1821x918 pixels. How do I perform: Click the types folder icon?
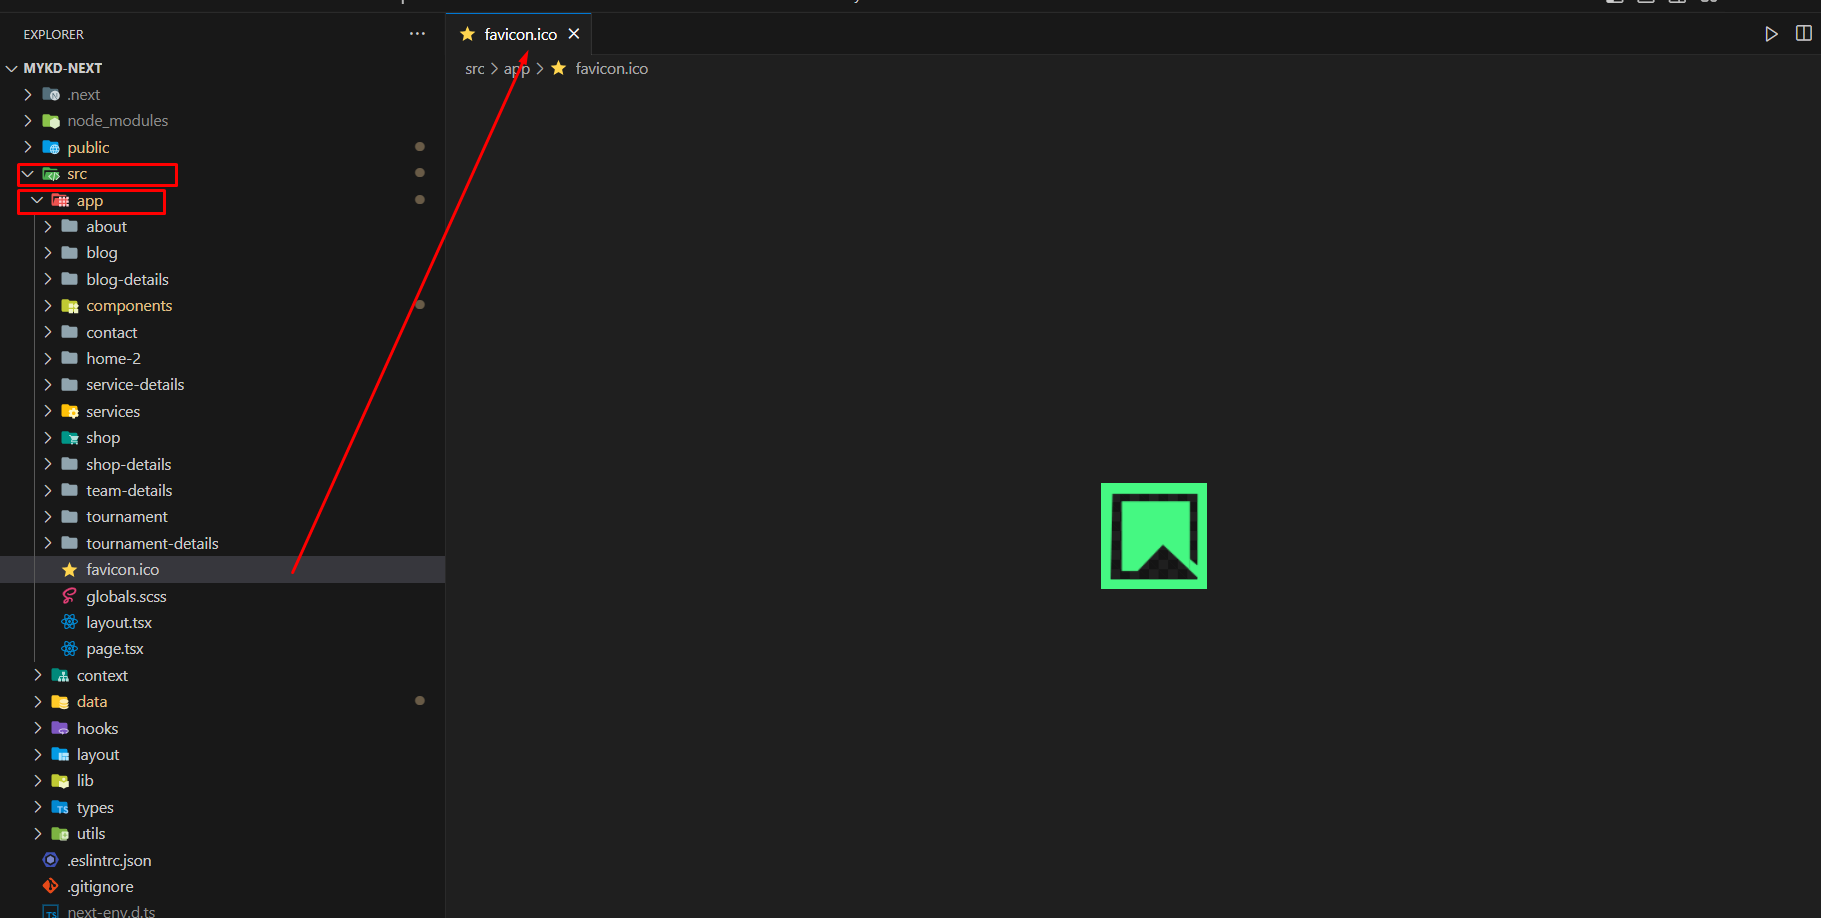[x=60, y=807]
